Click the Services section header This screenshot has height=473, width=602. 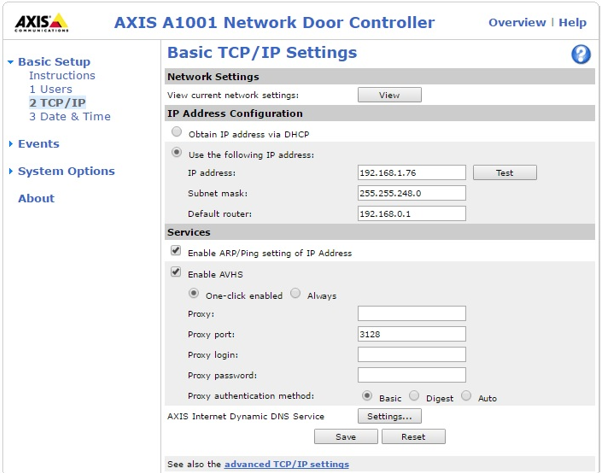click(380, 232)
